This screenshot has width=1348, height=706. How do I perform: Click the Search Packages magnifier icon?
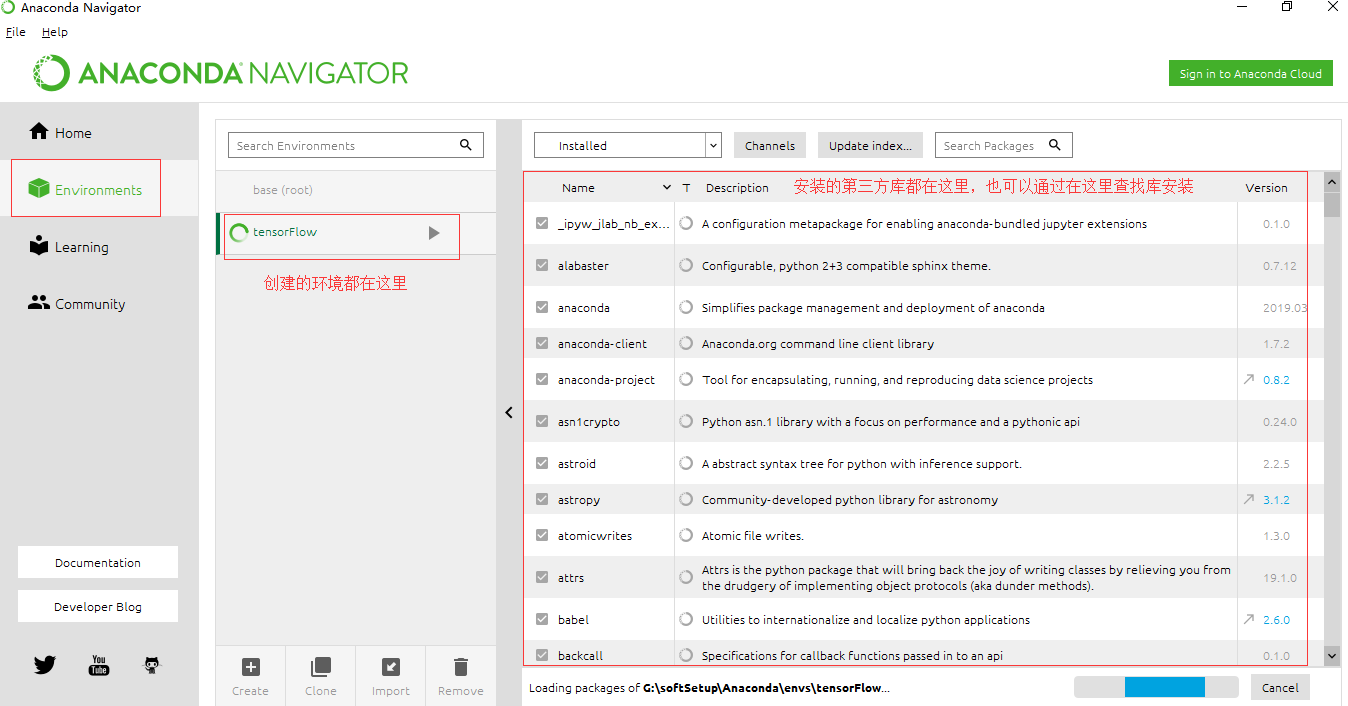tap(1055, 145)
